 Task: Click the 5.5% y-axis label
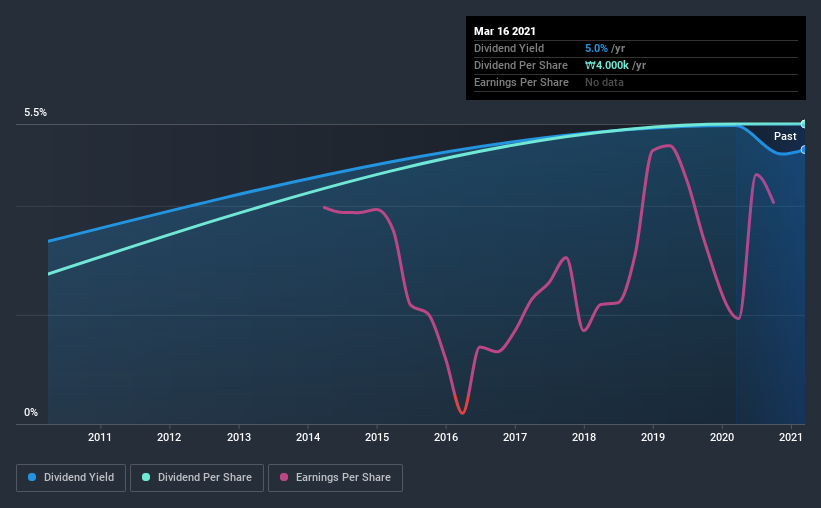coord(35,113)
